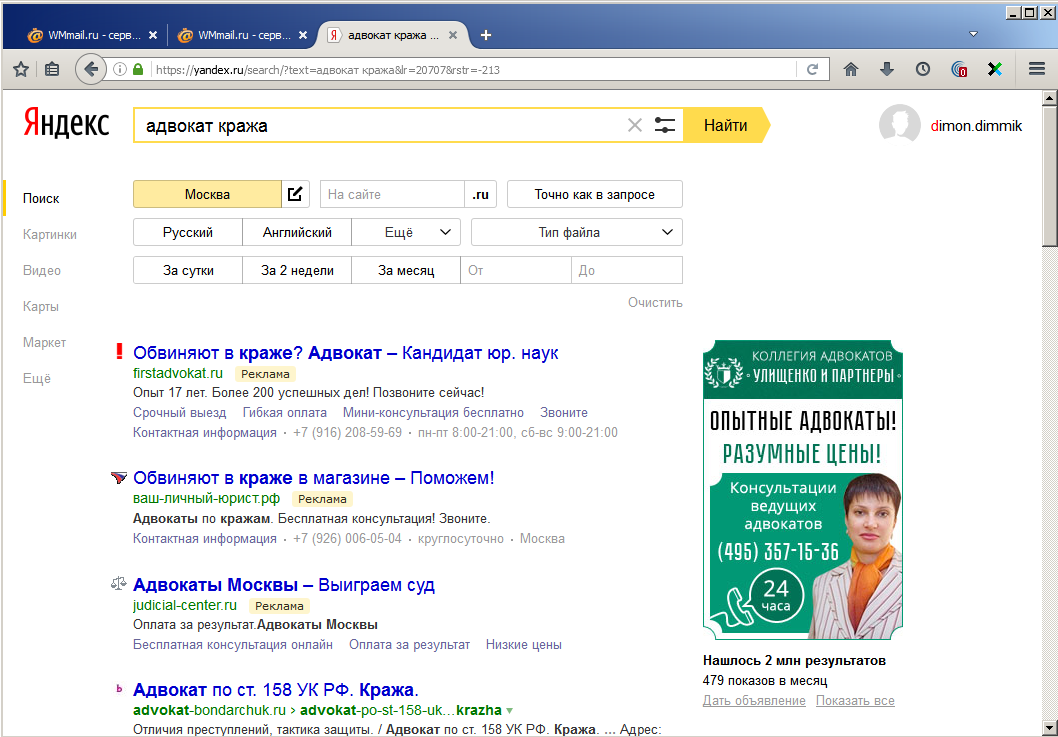Click the WMmail notifier toolbar icon
Screen dimensions: 1058x737
click(959, 69)
